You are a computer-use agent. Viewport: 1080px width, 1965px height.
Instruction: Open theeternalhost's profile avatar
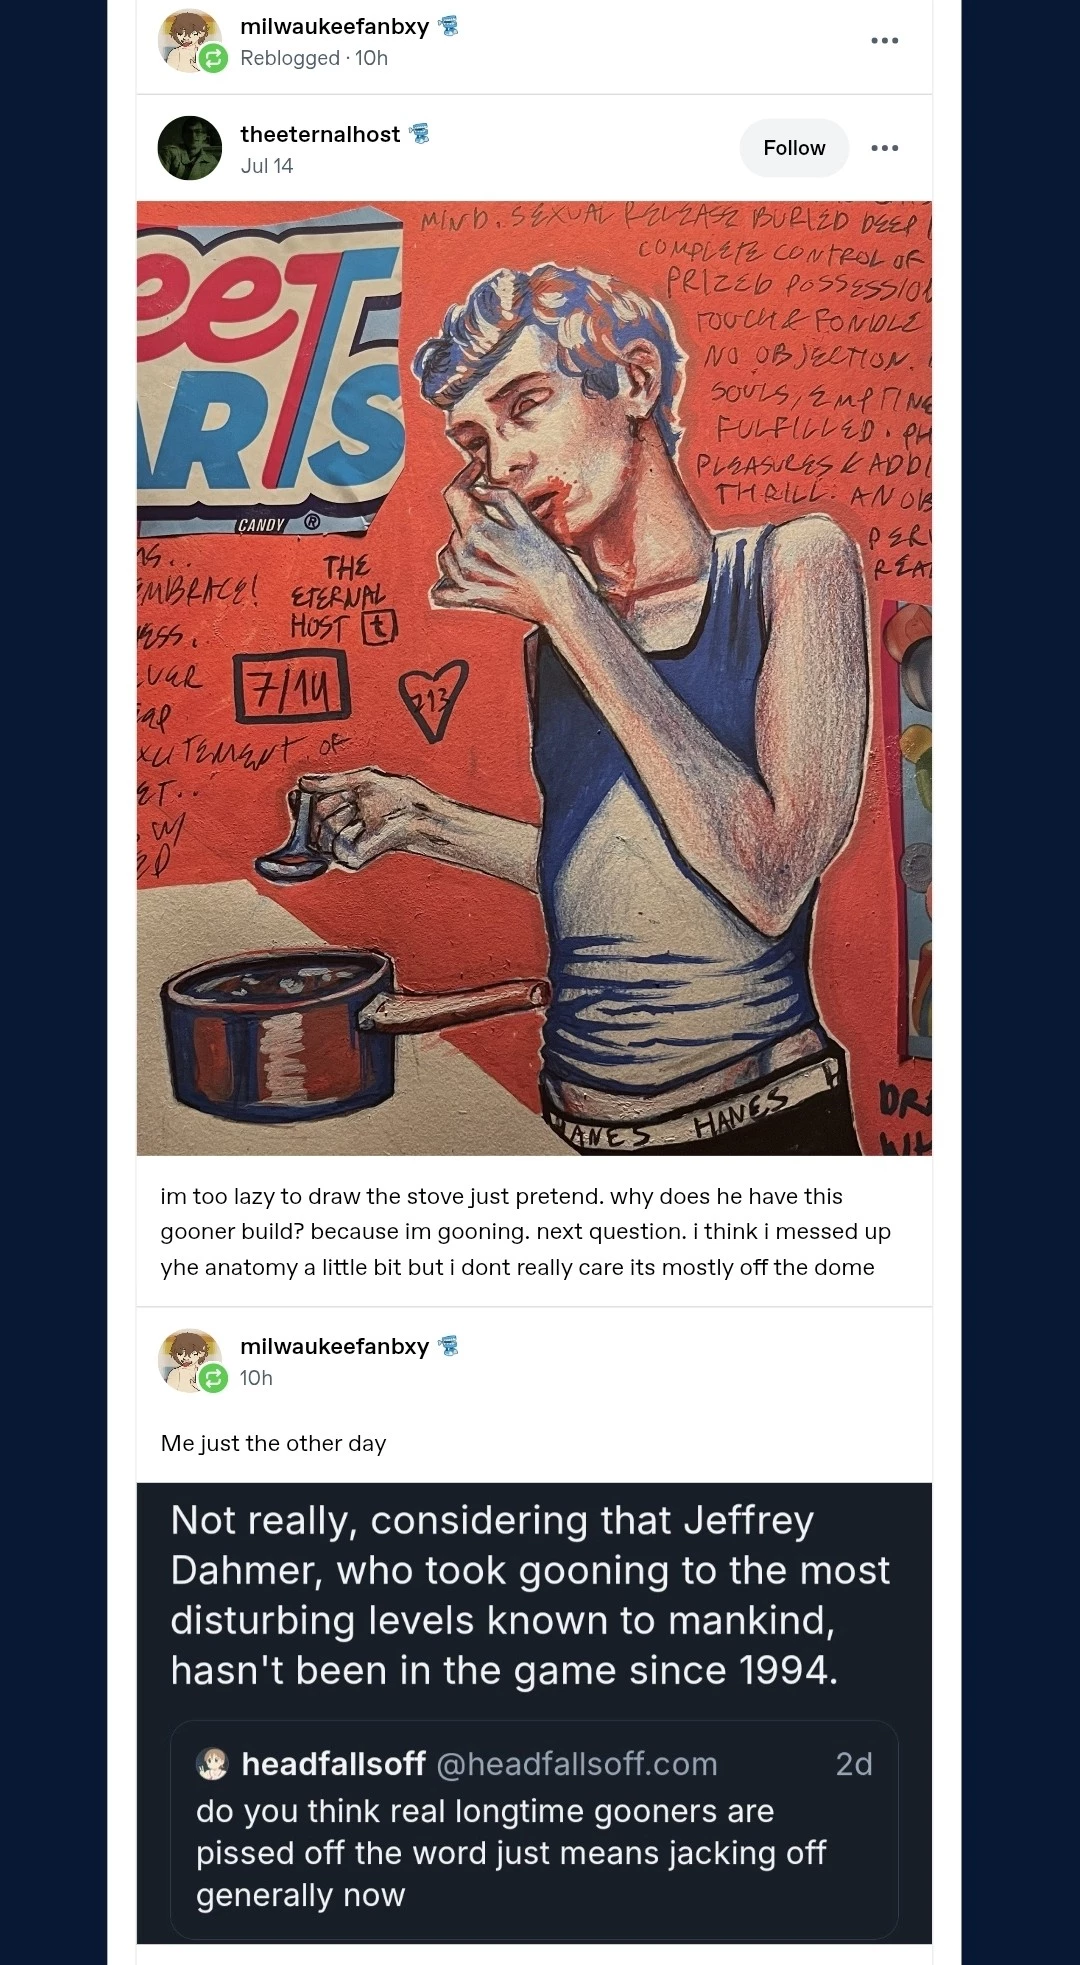coord(189,148)
